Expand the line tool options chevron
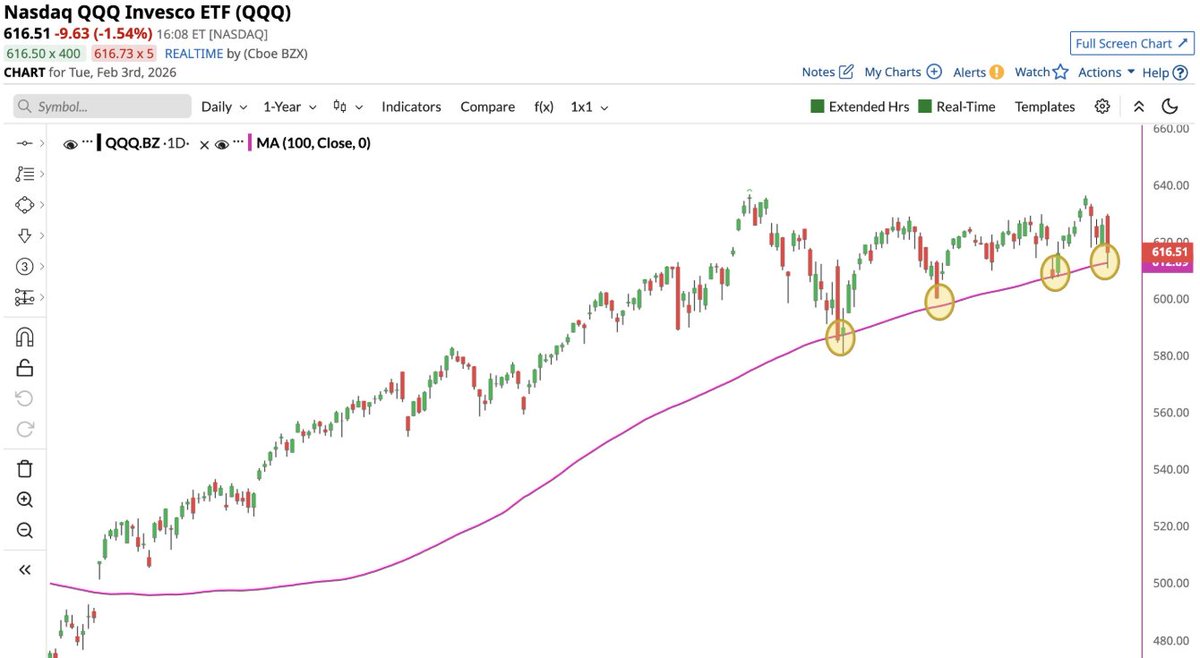 (x=42, y=144)
